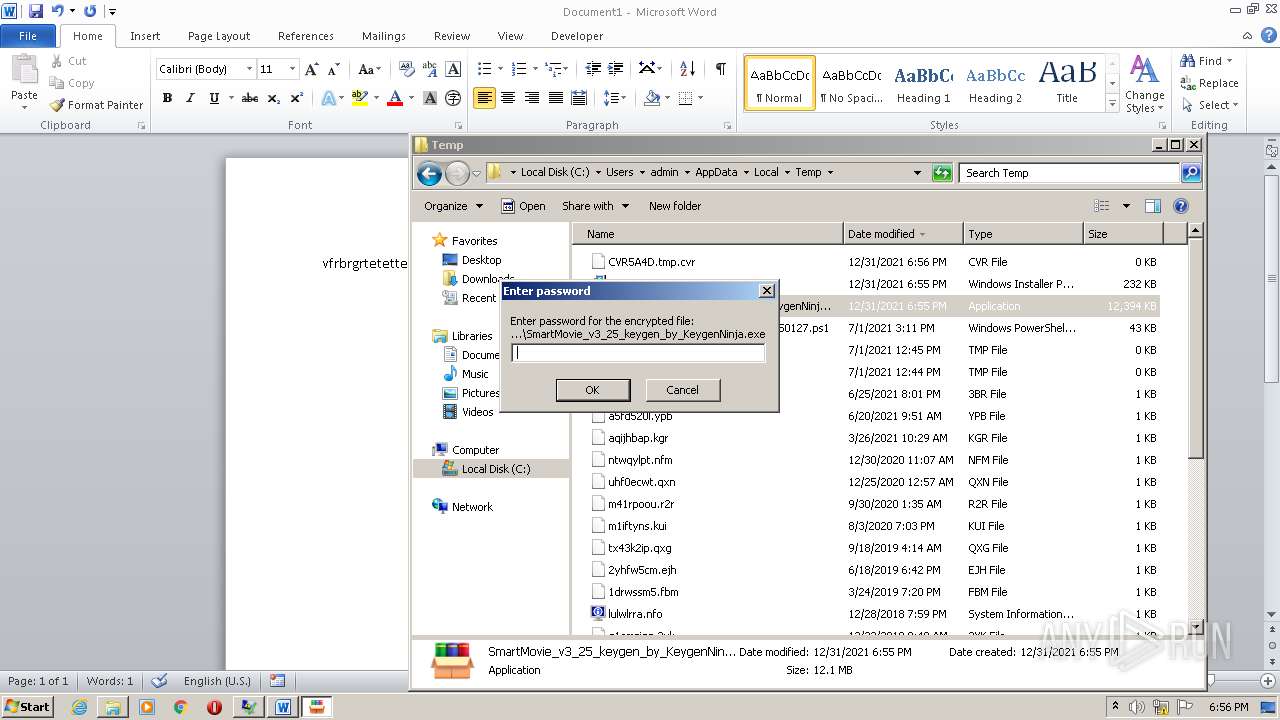Viewport: 1280px width, 720px height.
Task: Expand bullets list dropdown arrow
Action: tap(501, 69)
